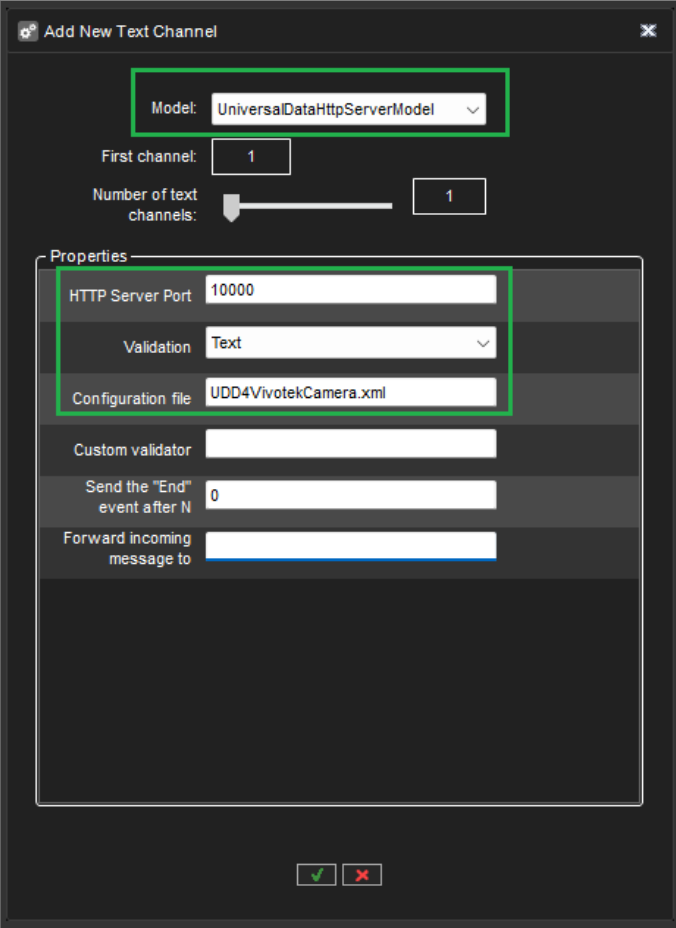Click the Custom validator label

(x=132, y=450)
